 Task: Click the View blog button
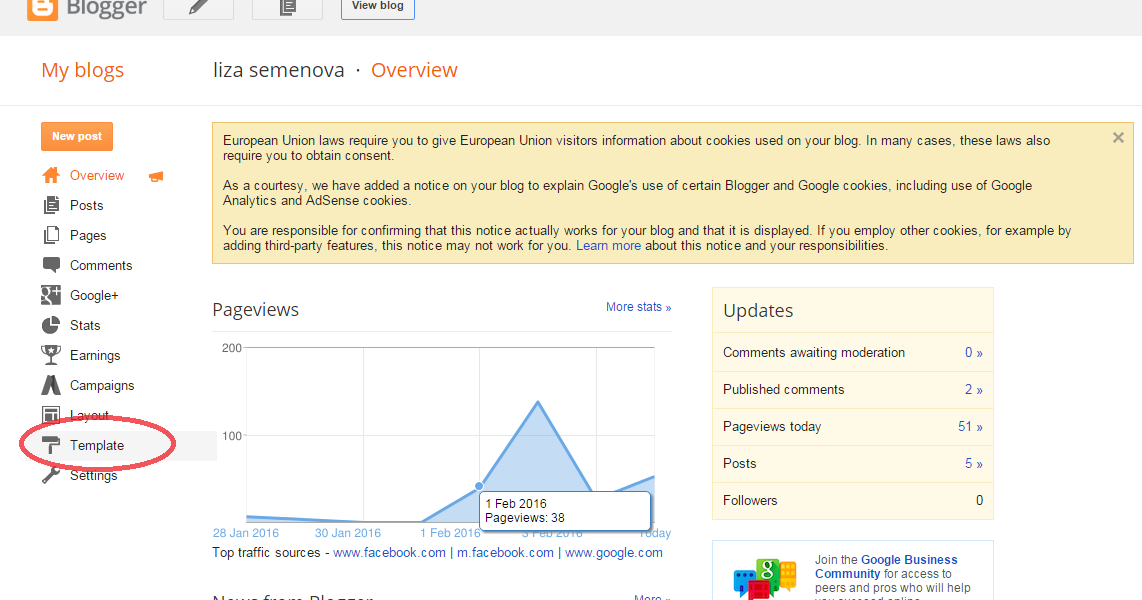(377, 9)
